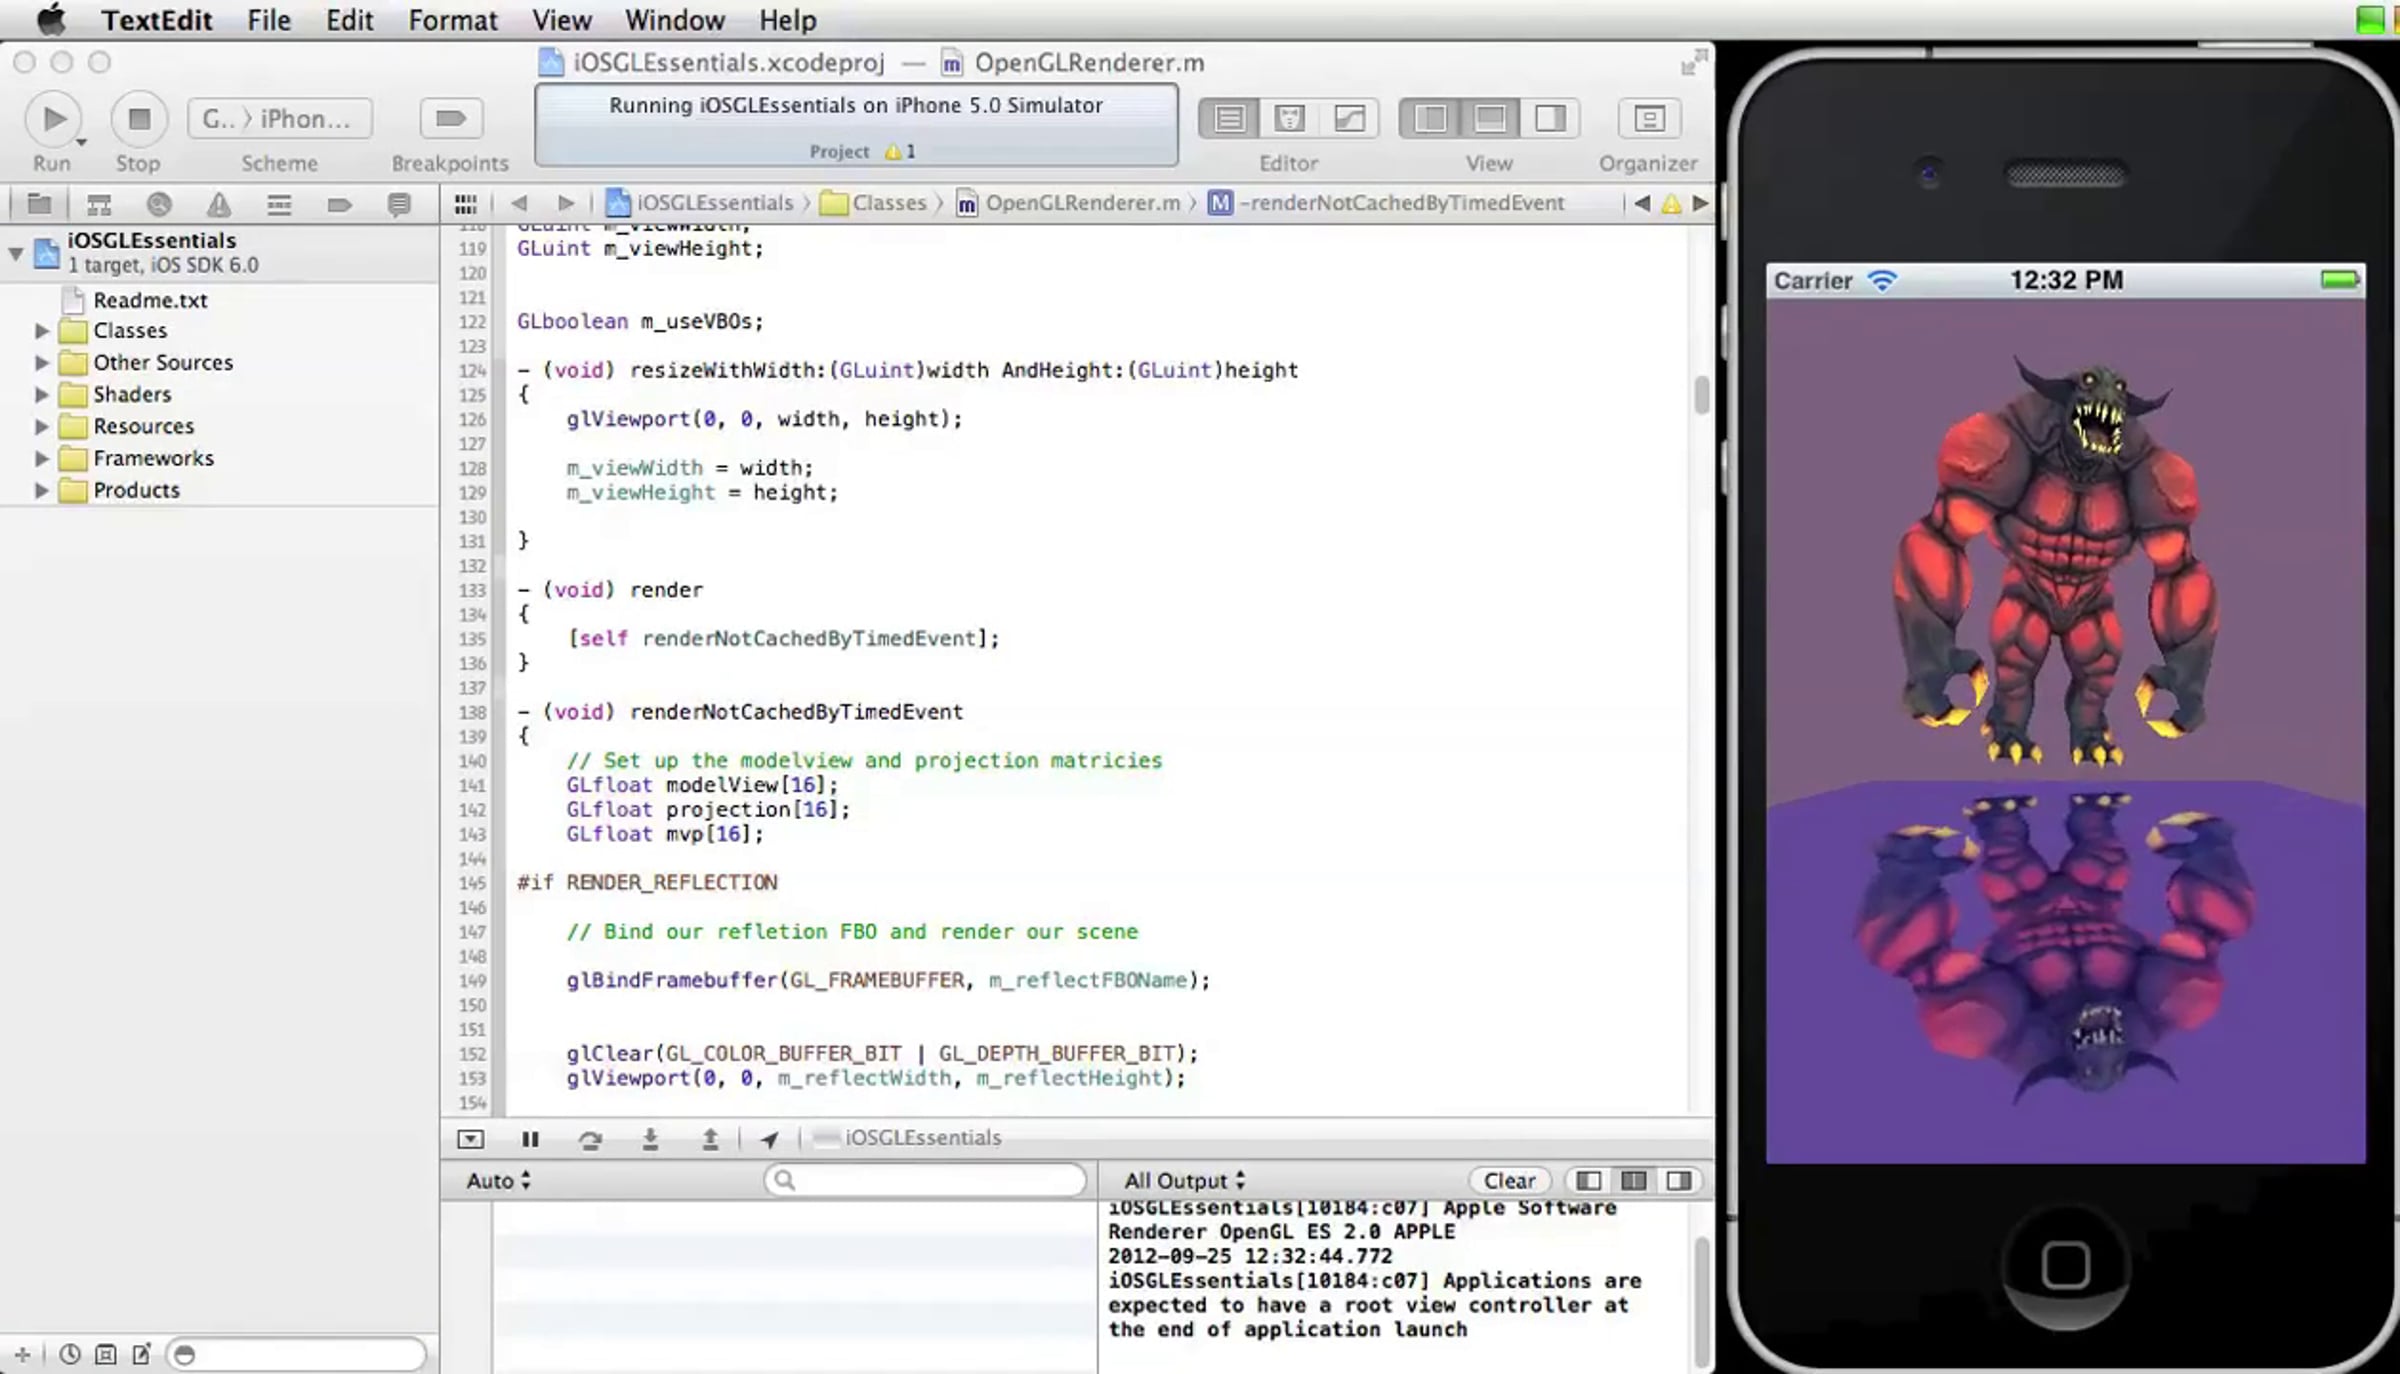Show the Log navigator
Viewport: 2400px width, 1374px height.
(x=399, y=205)
